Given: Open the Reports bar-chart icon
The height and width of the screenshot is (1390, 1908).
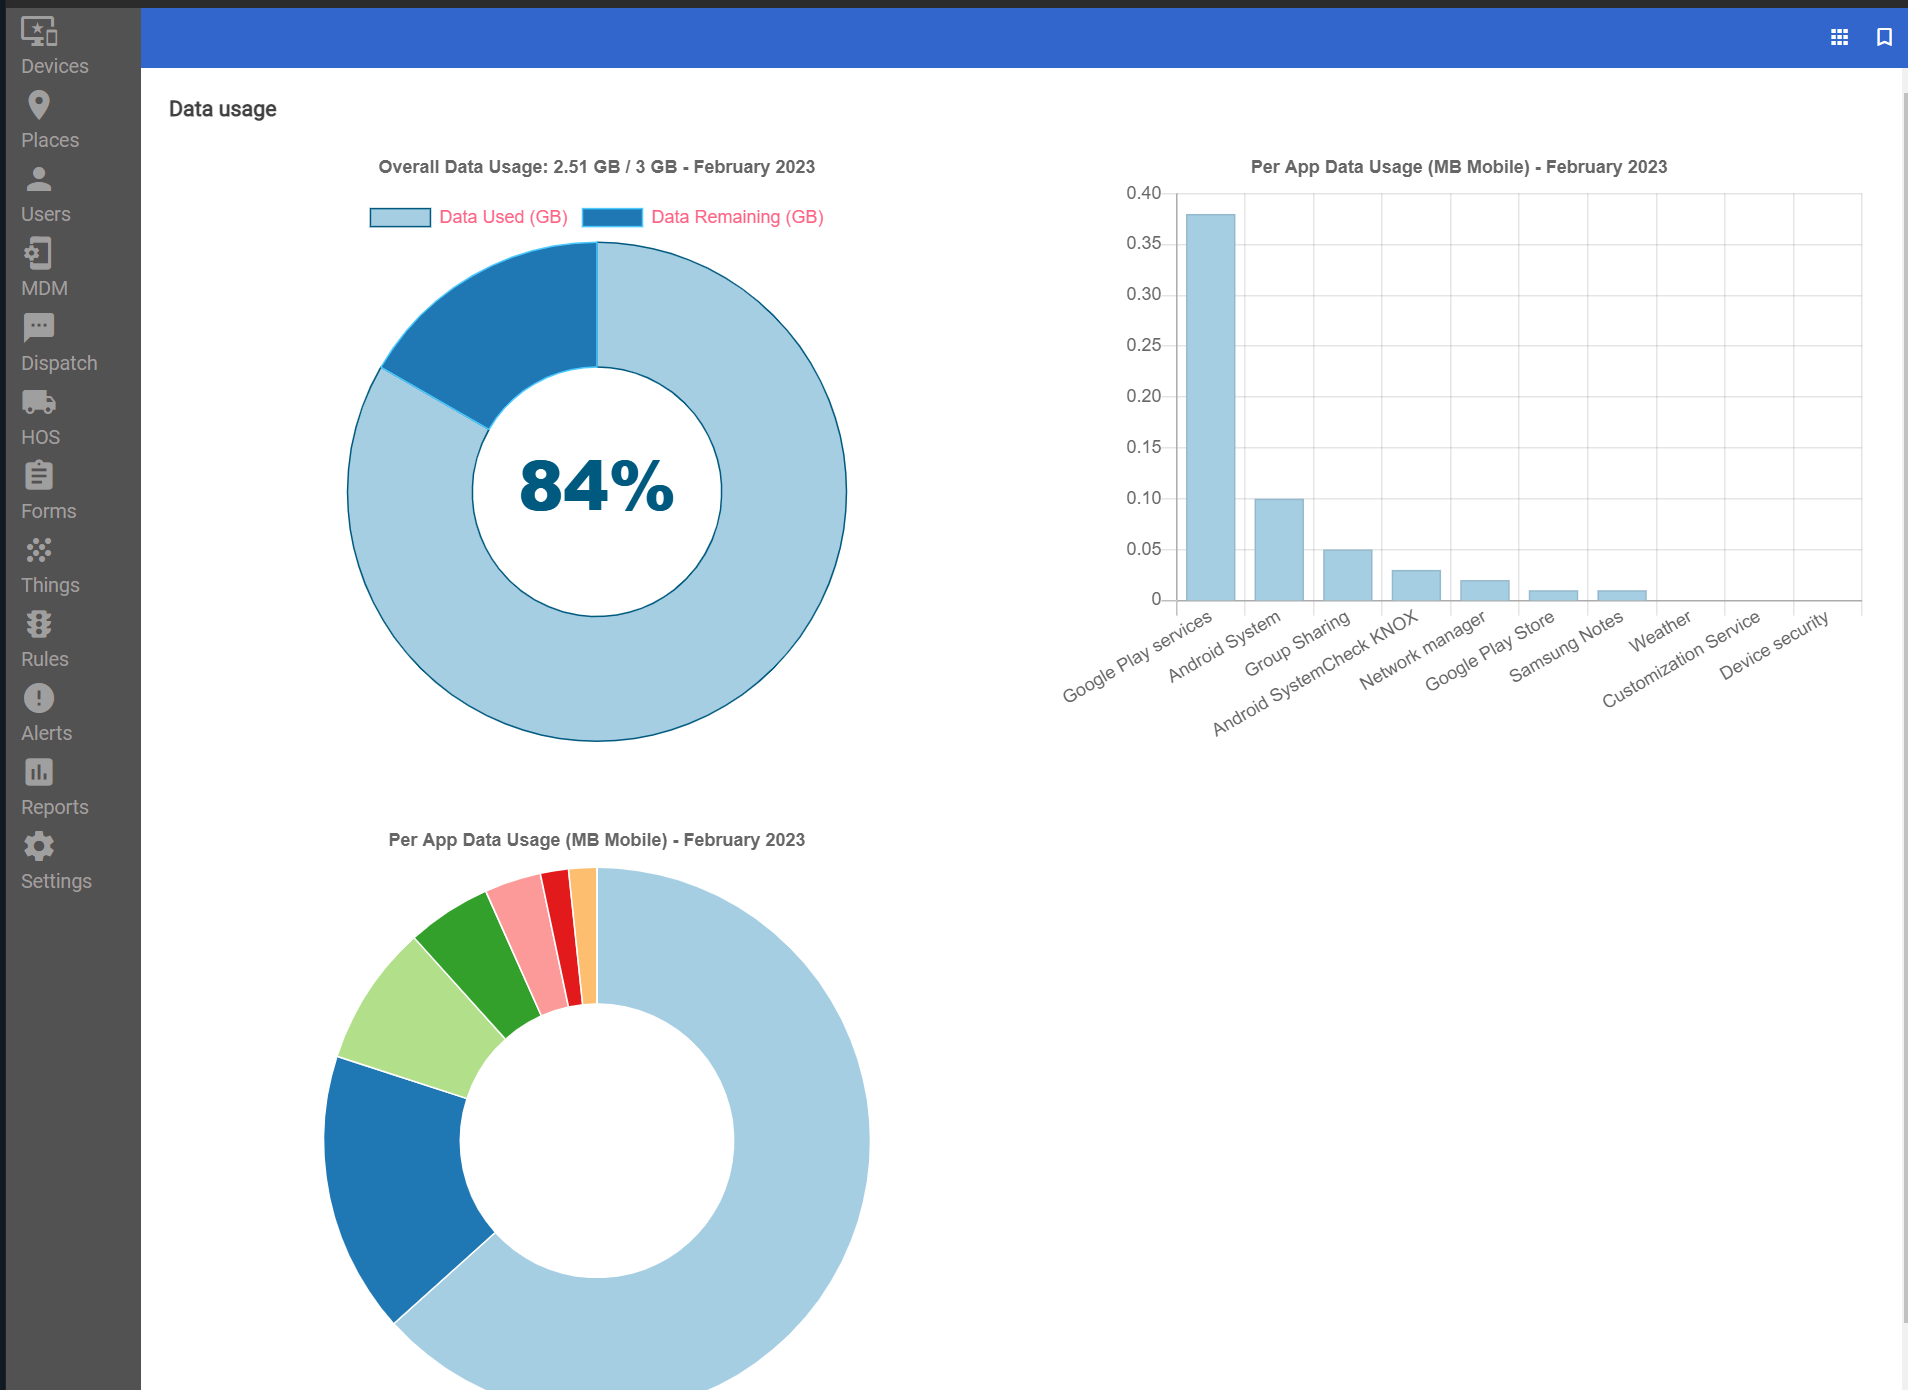Looking at the screenshot, I should tap(39, 772).
